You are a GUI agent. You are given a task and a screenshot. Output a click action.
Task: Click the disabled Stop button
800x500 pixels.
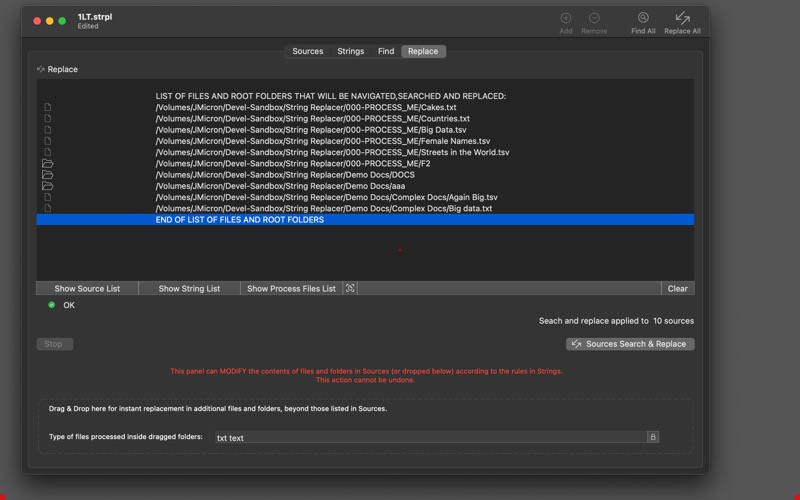click(55, 344)
